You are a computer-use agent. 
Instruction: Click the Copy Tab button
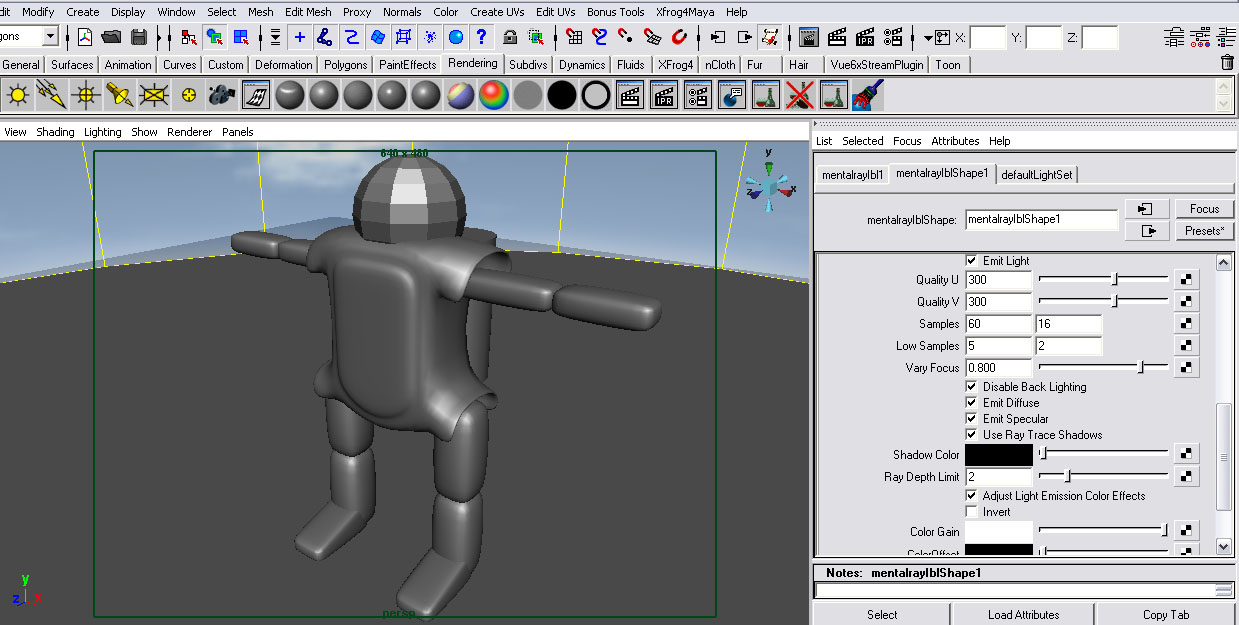tap(1166, 615)
